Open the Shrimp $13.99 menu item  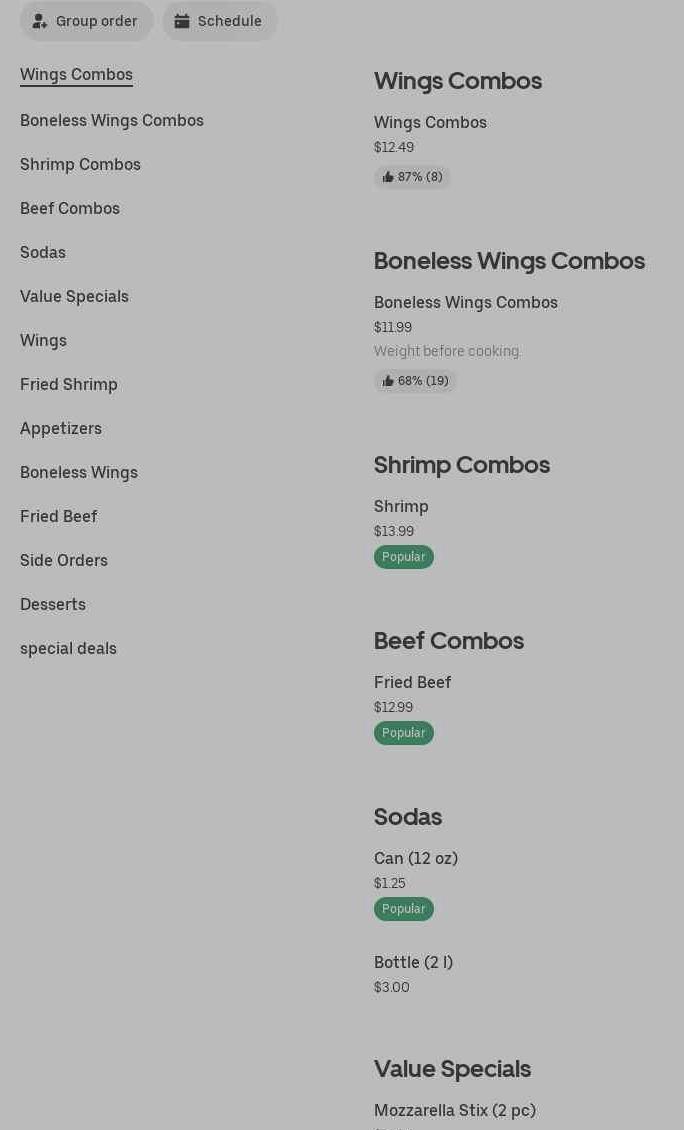pyautogui.click(x=401, y=507)
